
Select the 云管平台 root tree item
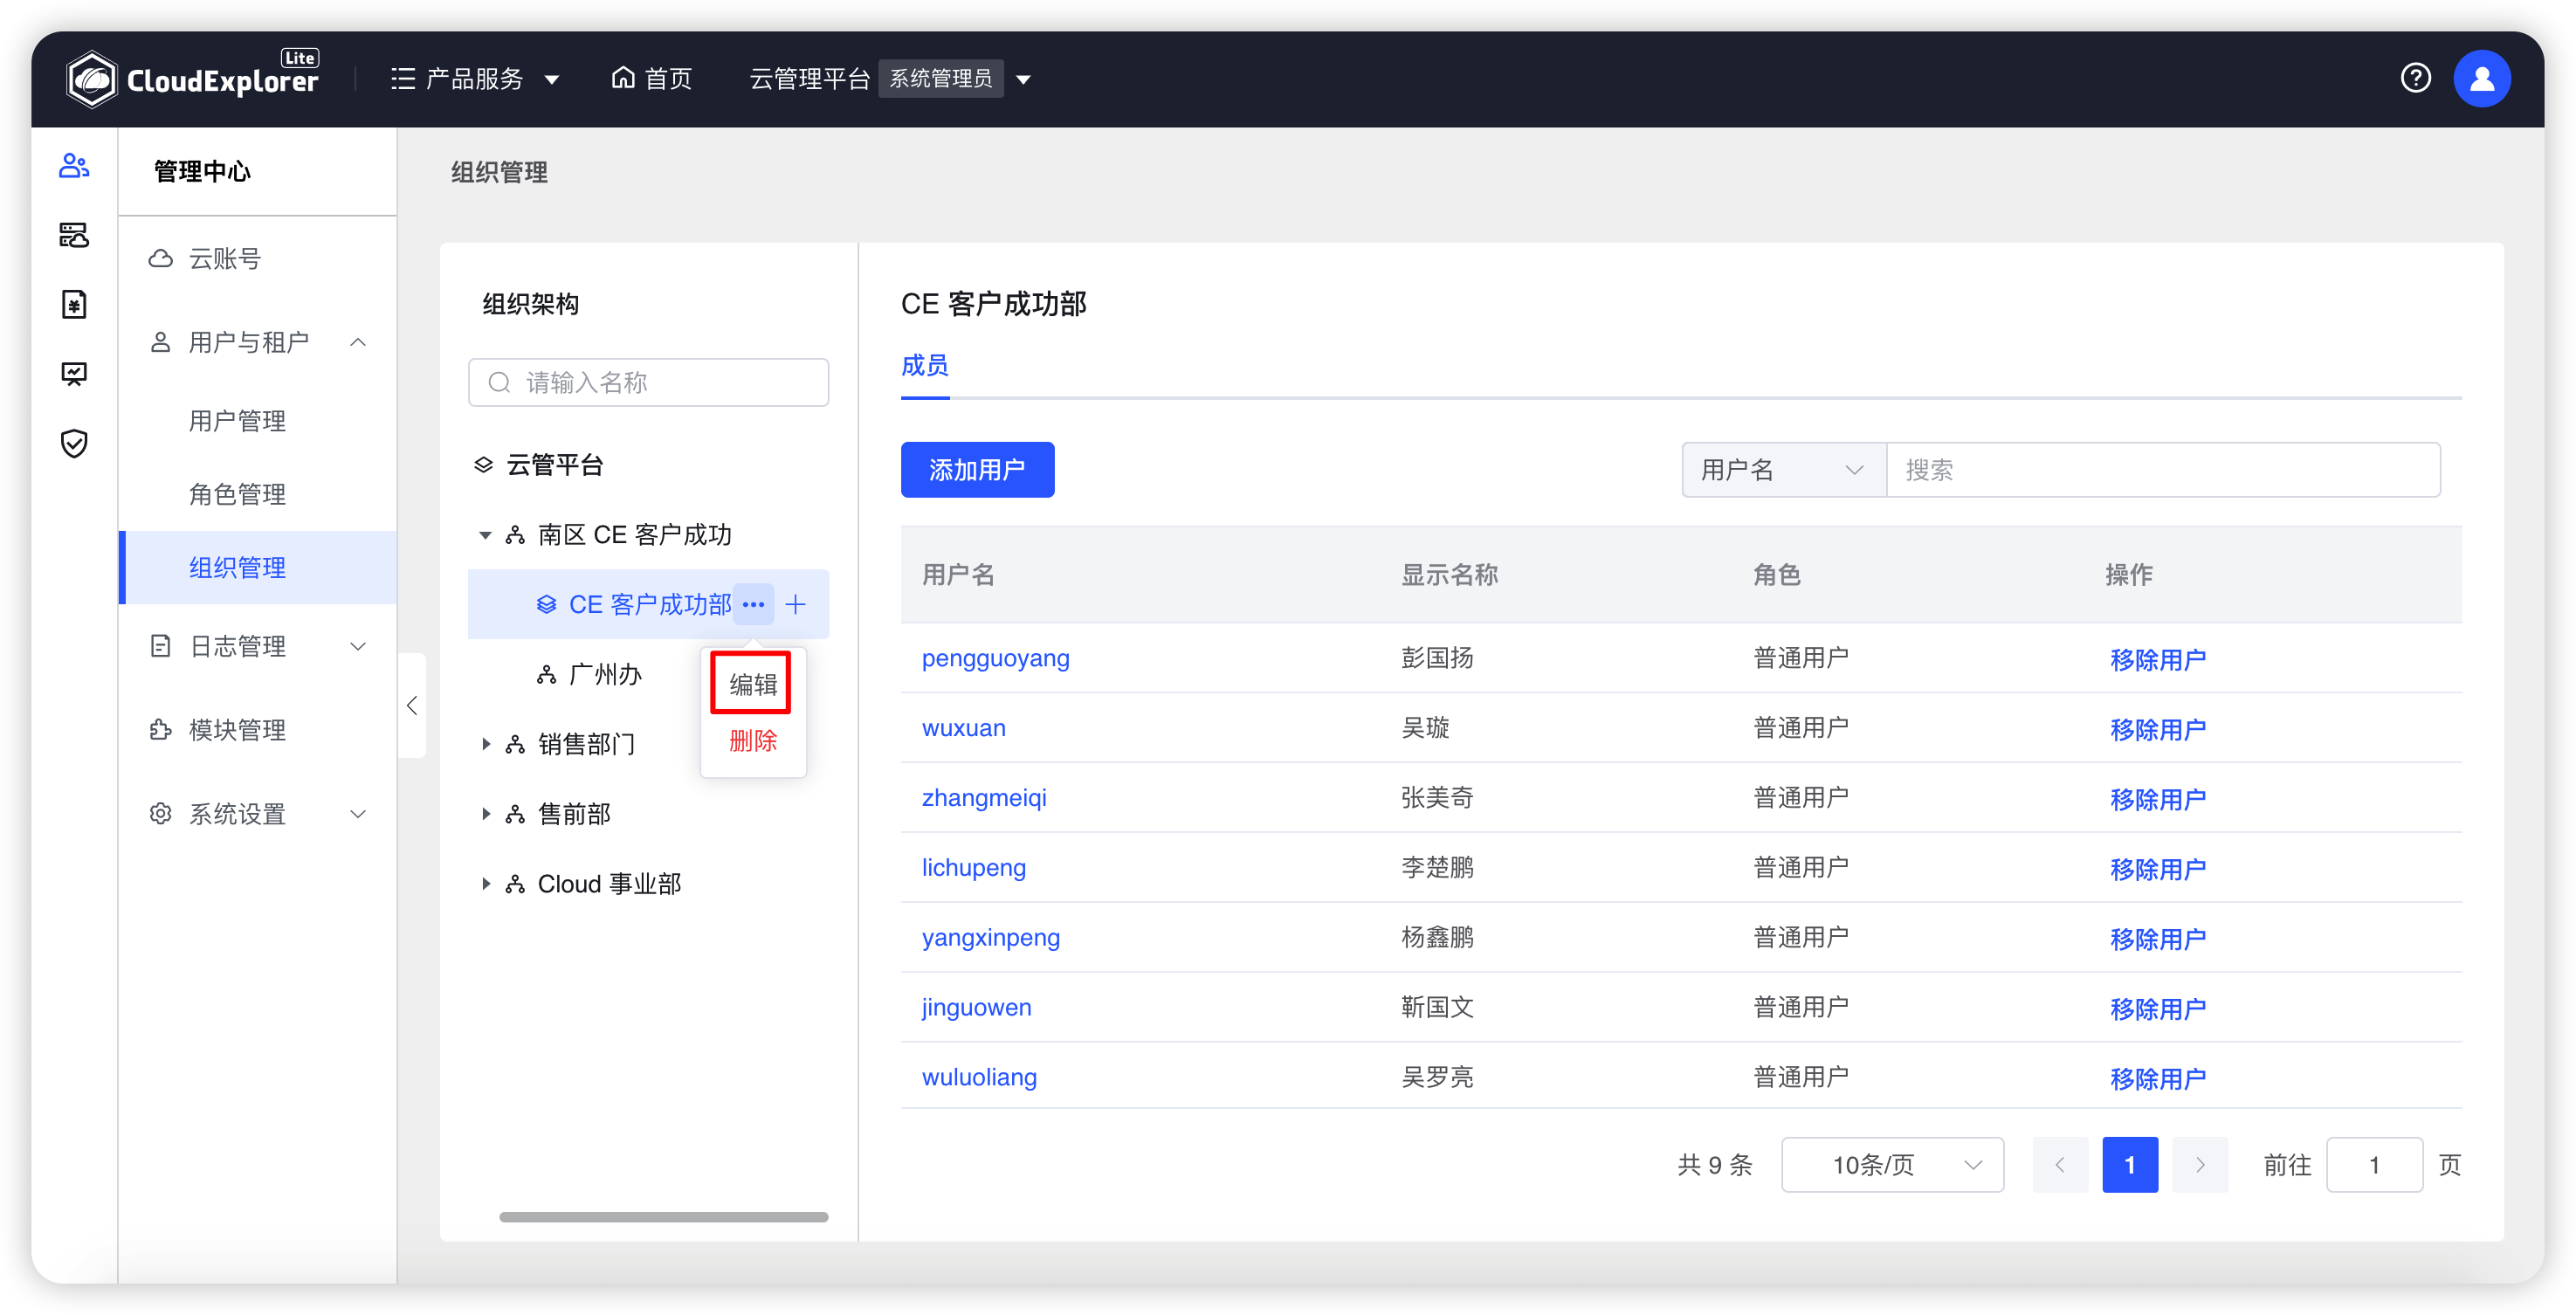555,465
